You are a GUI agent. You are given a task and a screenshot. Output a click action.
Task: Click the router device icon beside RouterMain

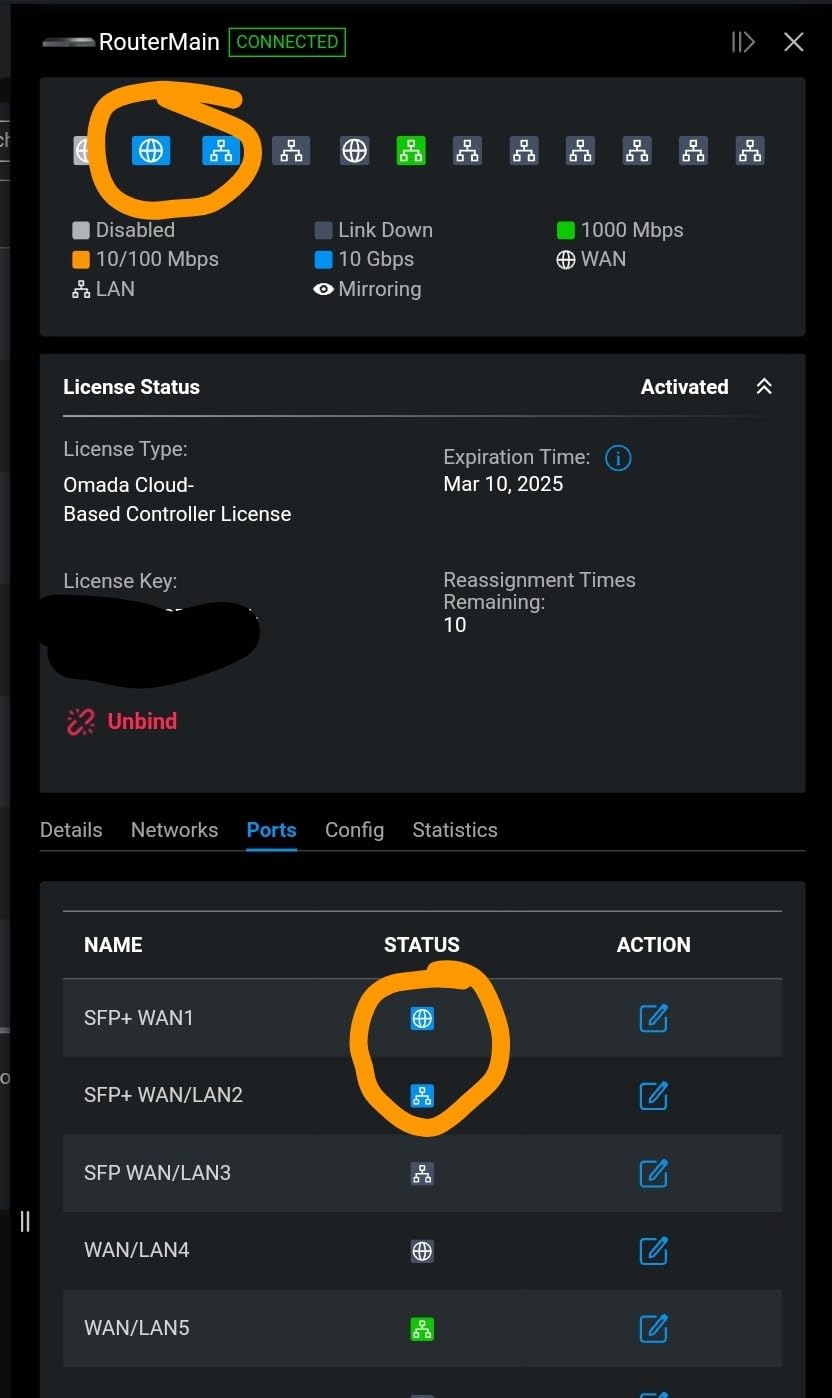(x=68, y=43)
